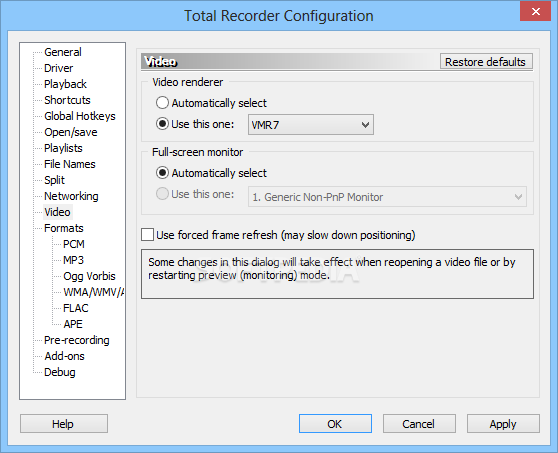
Task: Open the Driver settings page
Action: click(58, 68)
